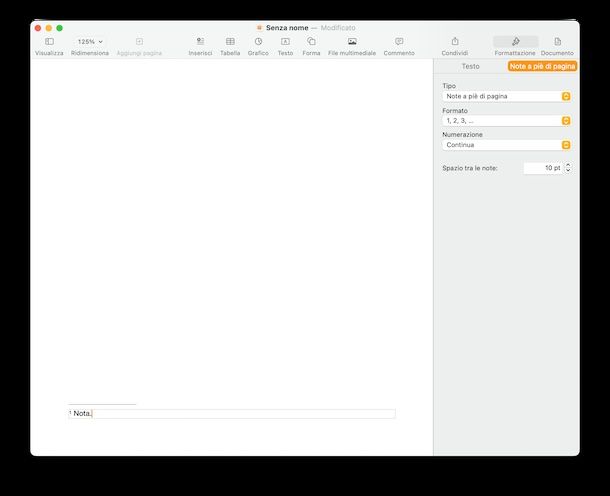The height and width of the screenshot is (496, 610).
Task: Open the Inserisci insert menu
Action: tap(200, 42)
